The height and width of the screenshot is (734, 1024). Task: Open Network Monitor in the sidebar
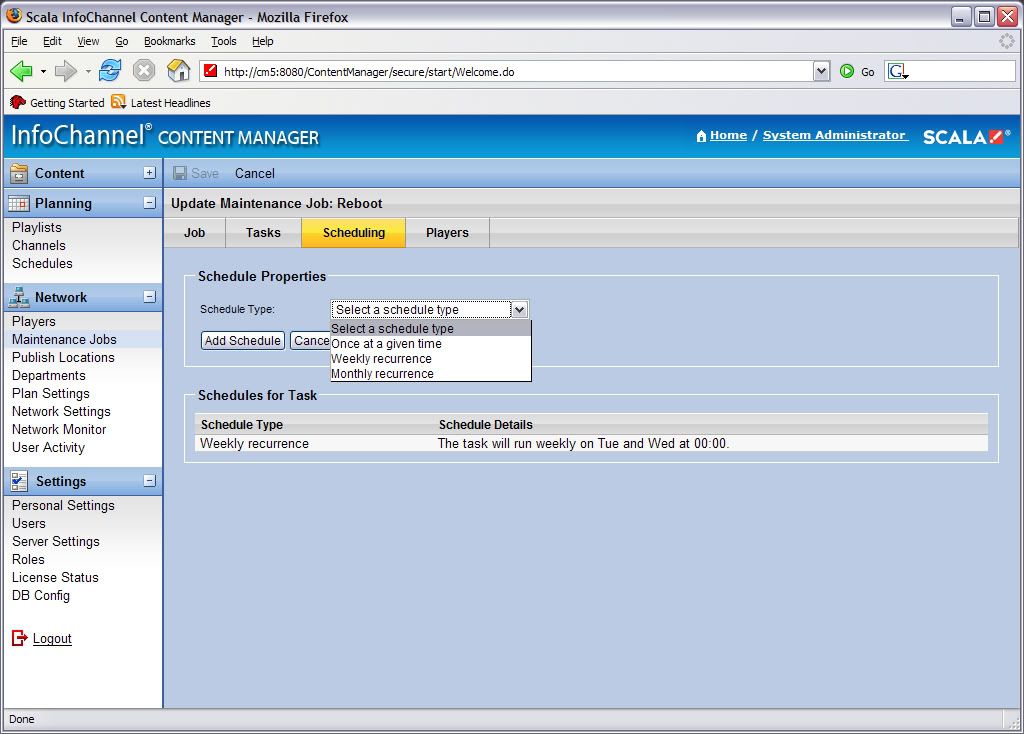point(59,429)
